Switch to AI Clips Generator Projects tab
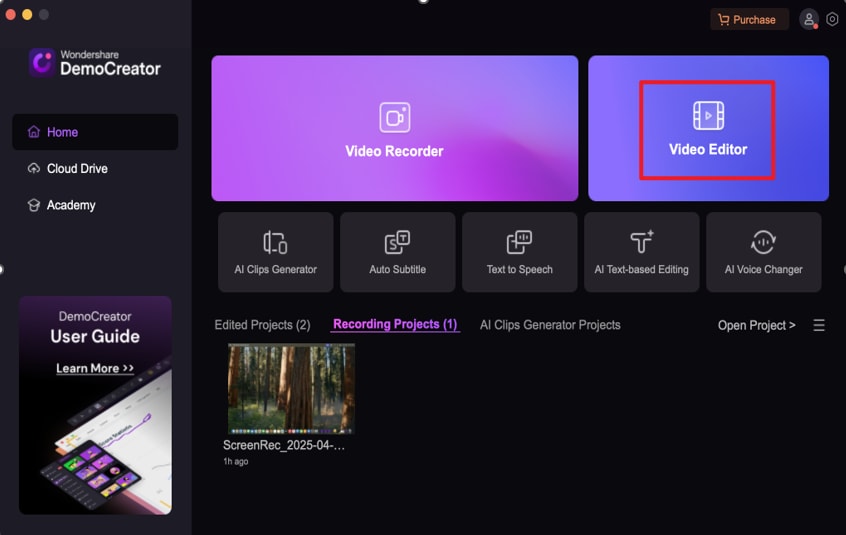Viewport: 846px width, 535px height. [x=550, y=325]
